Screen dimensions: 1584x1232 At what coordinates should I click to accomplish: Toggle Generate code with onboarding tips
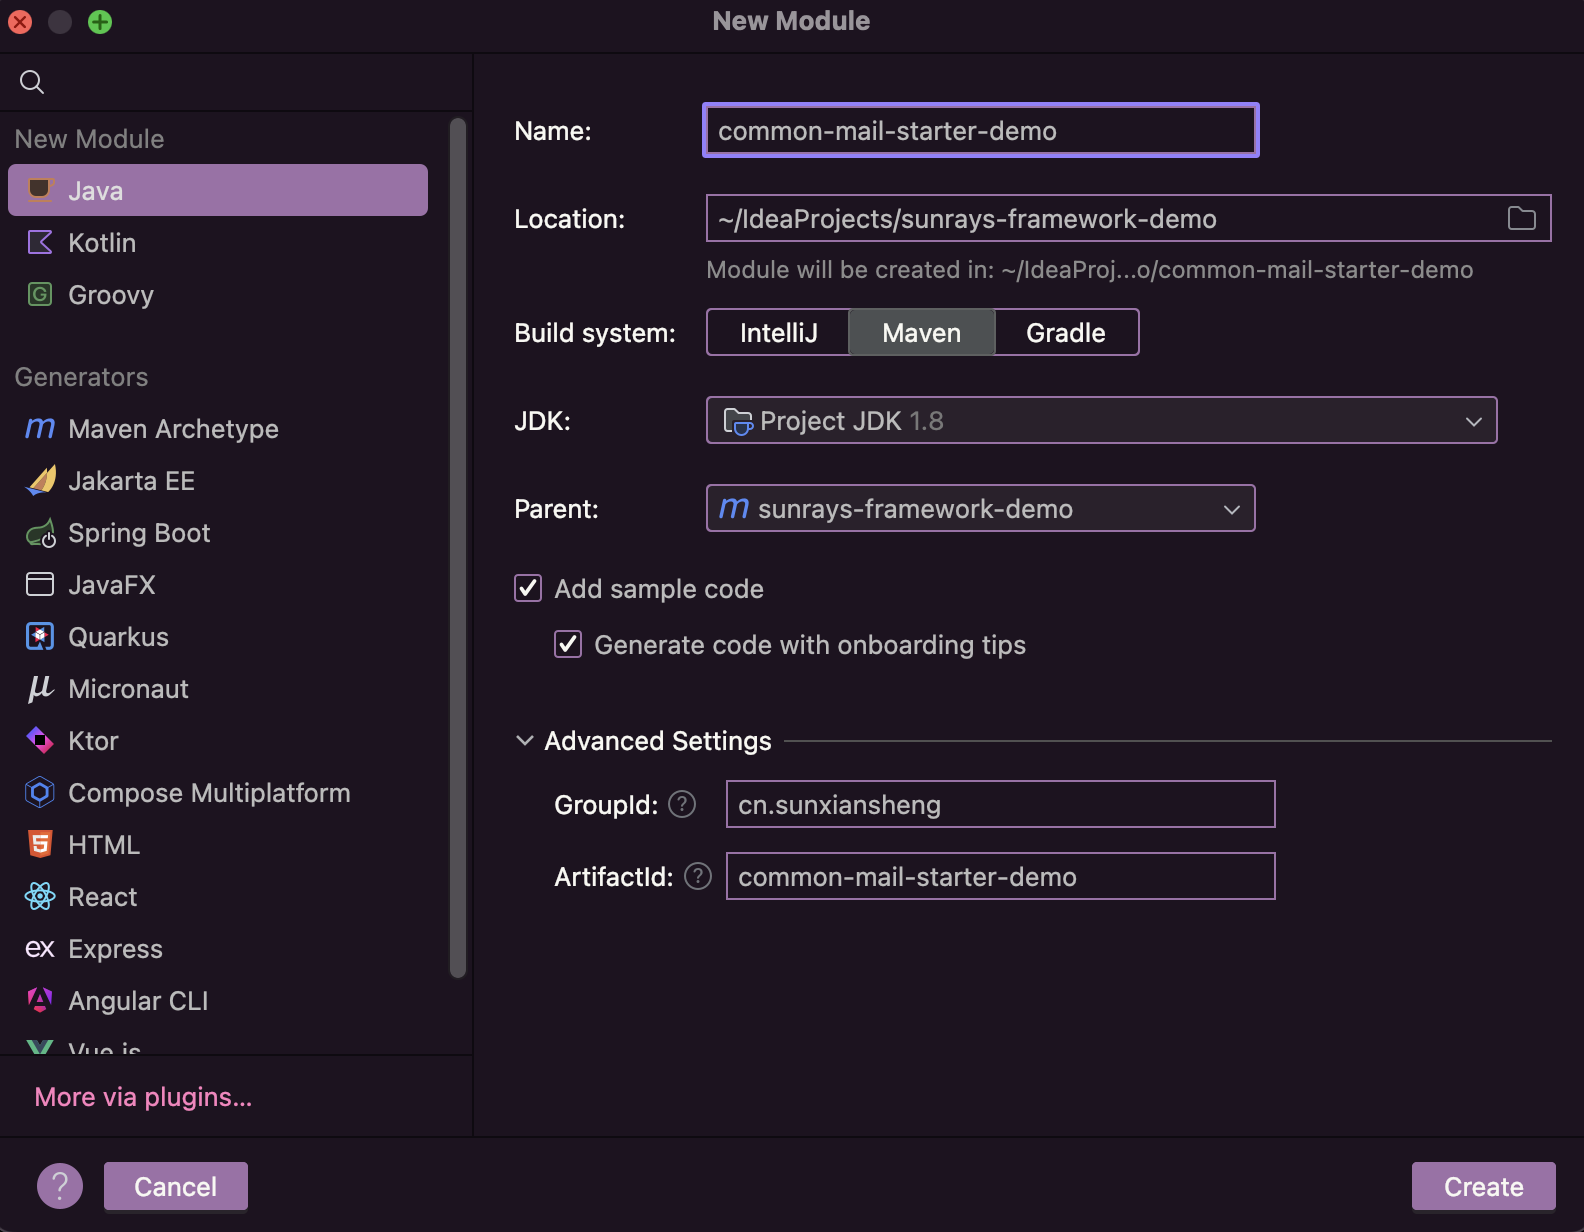click(x=568, y=644)
